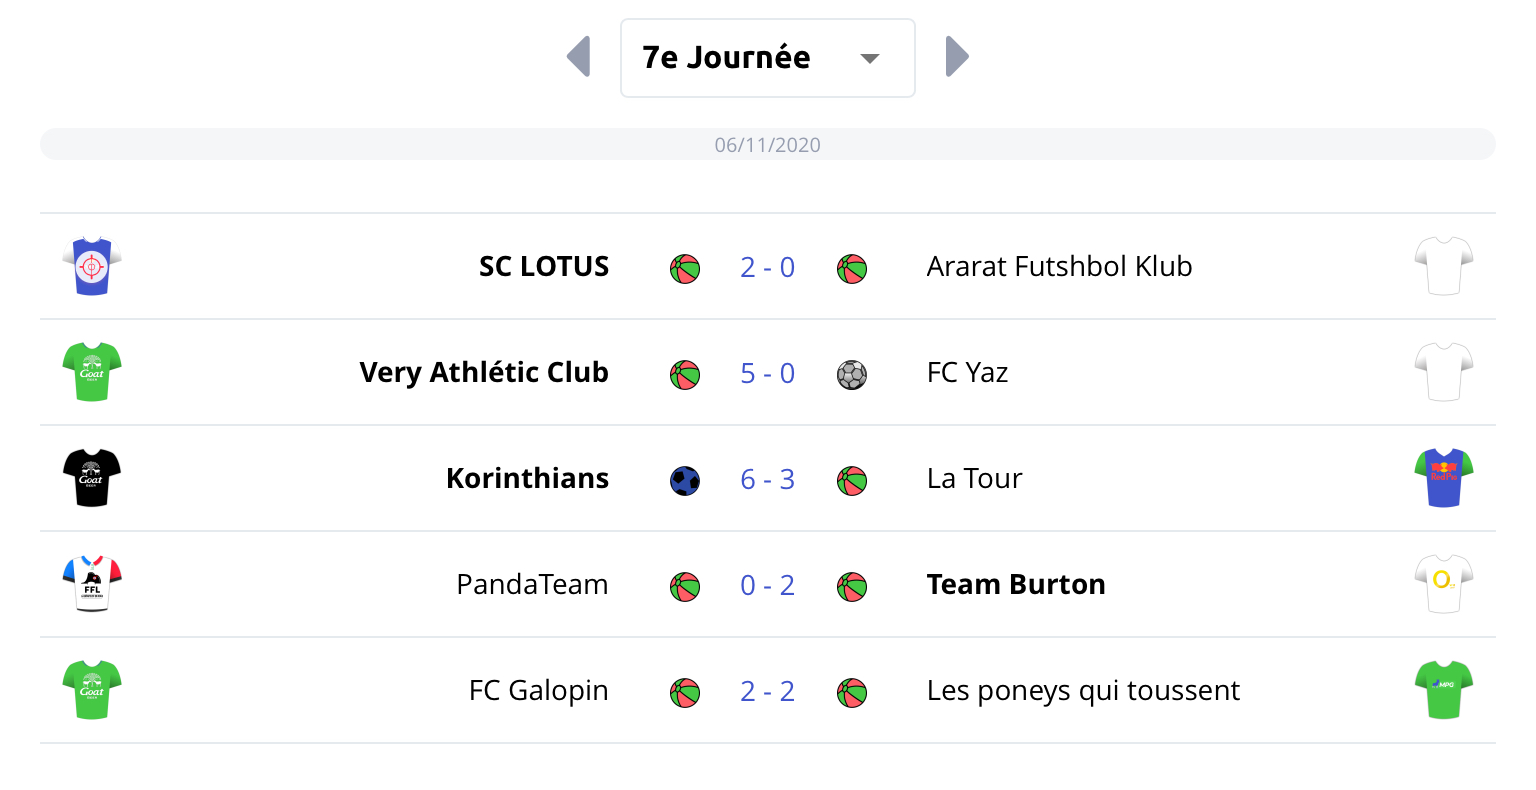1536x790 pixels.
Task: Click La Tour blue Red Bull jersey
Action: pos(1444,478)
